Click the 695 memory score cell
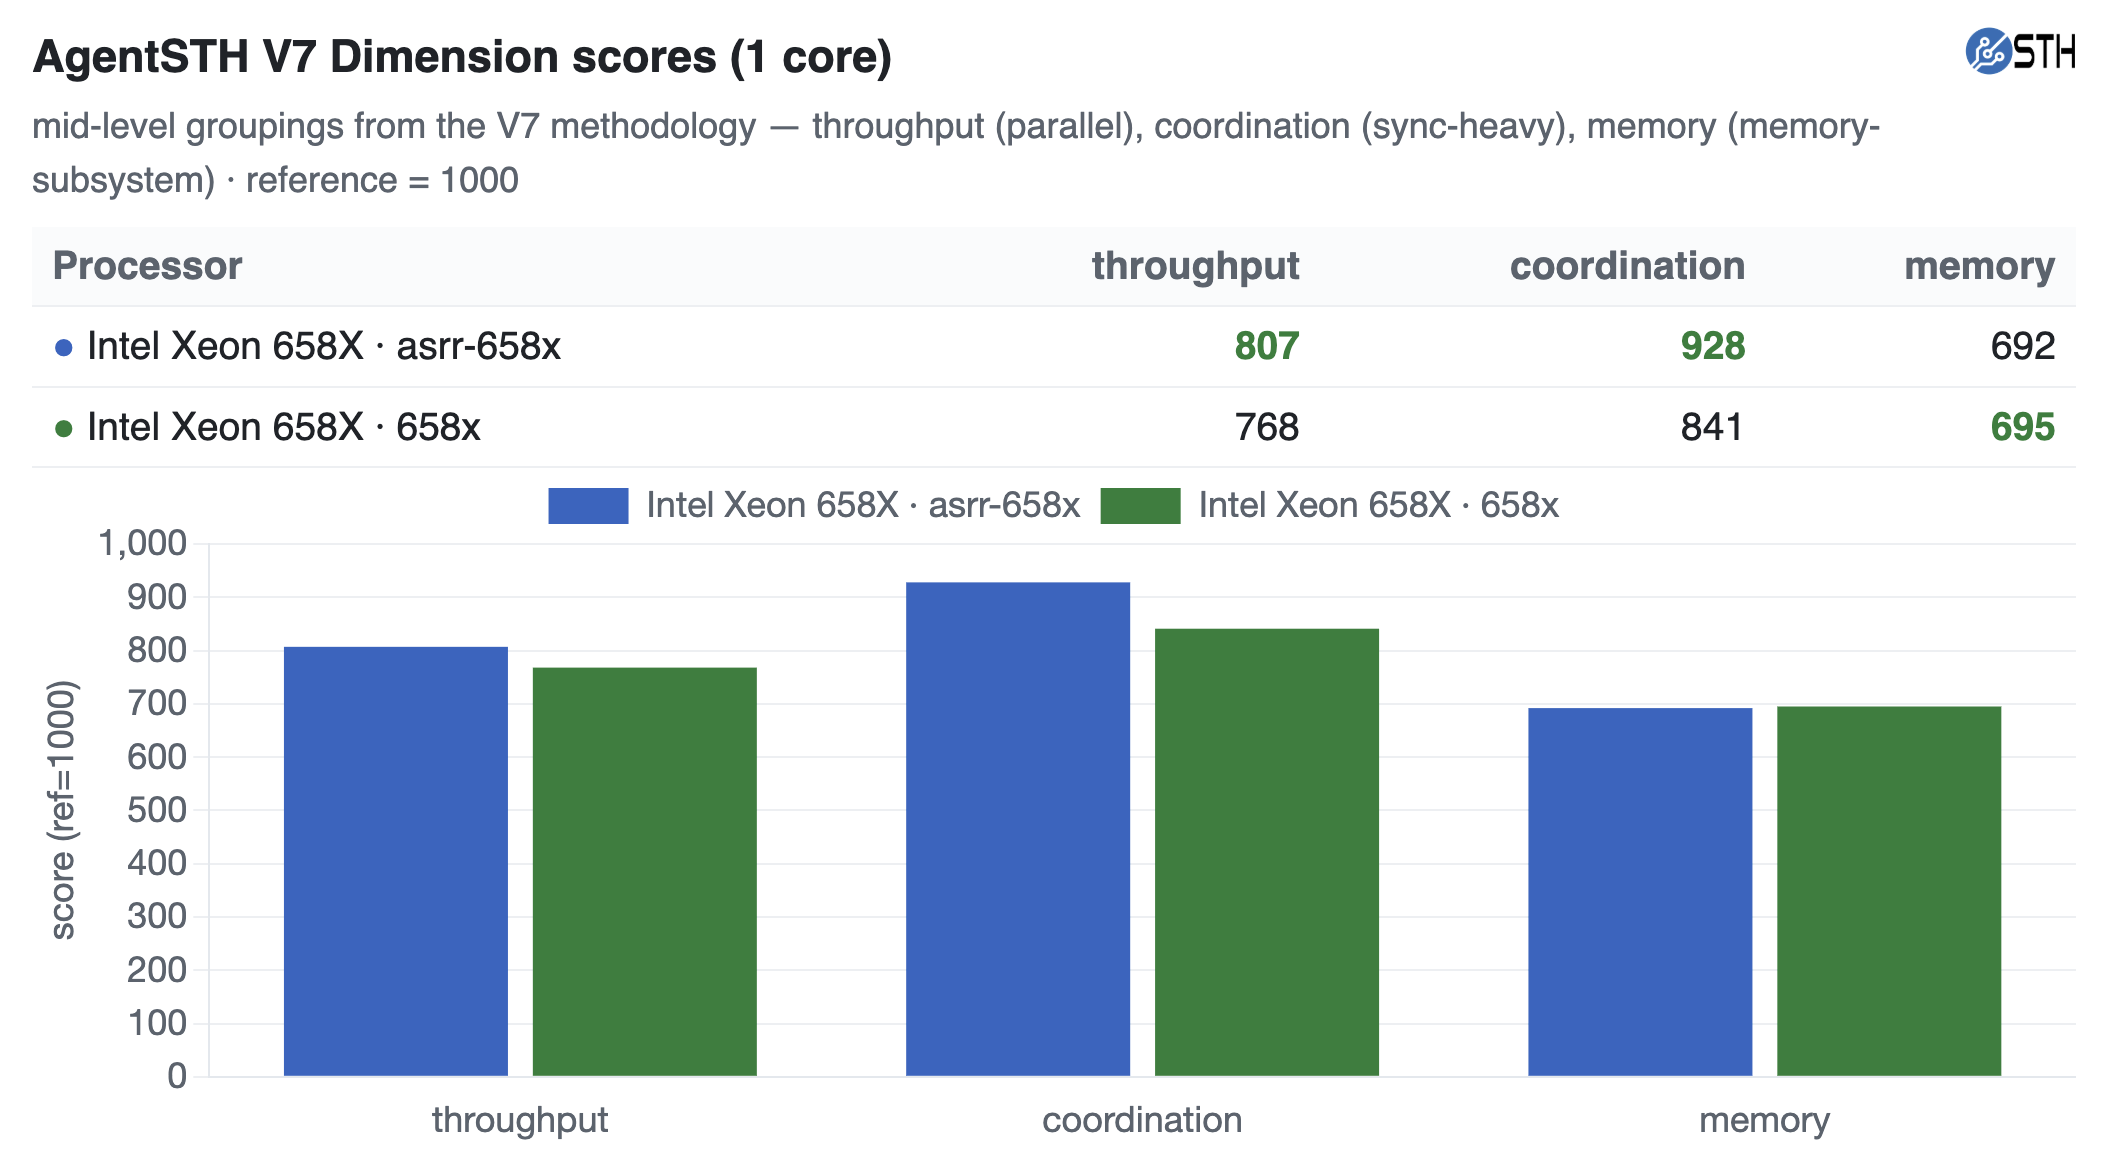The width and height of the screenshot is (2108, 1172). (2022, 427)
